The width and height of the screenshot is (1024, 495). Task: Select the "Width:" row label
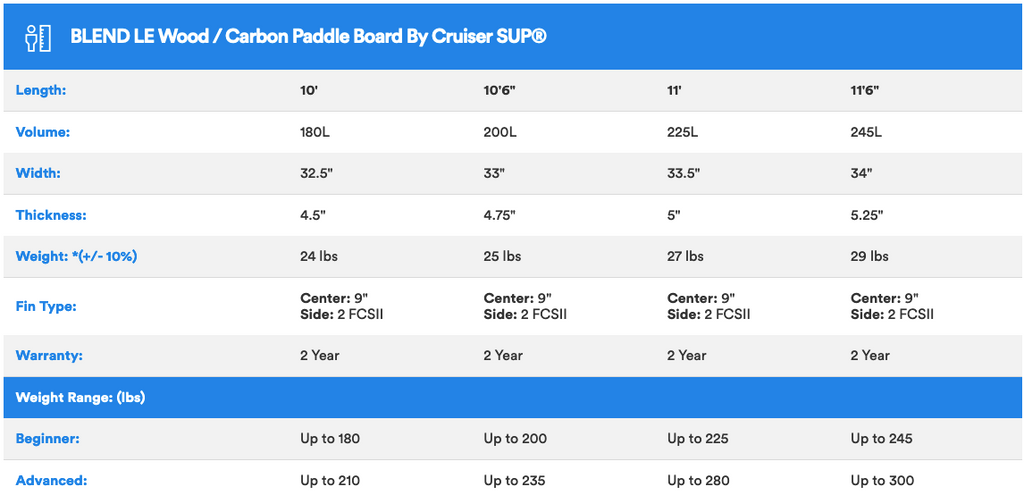[x=38, y=173]
